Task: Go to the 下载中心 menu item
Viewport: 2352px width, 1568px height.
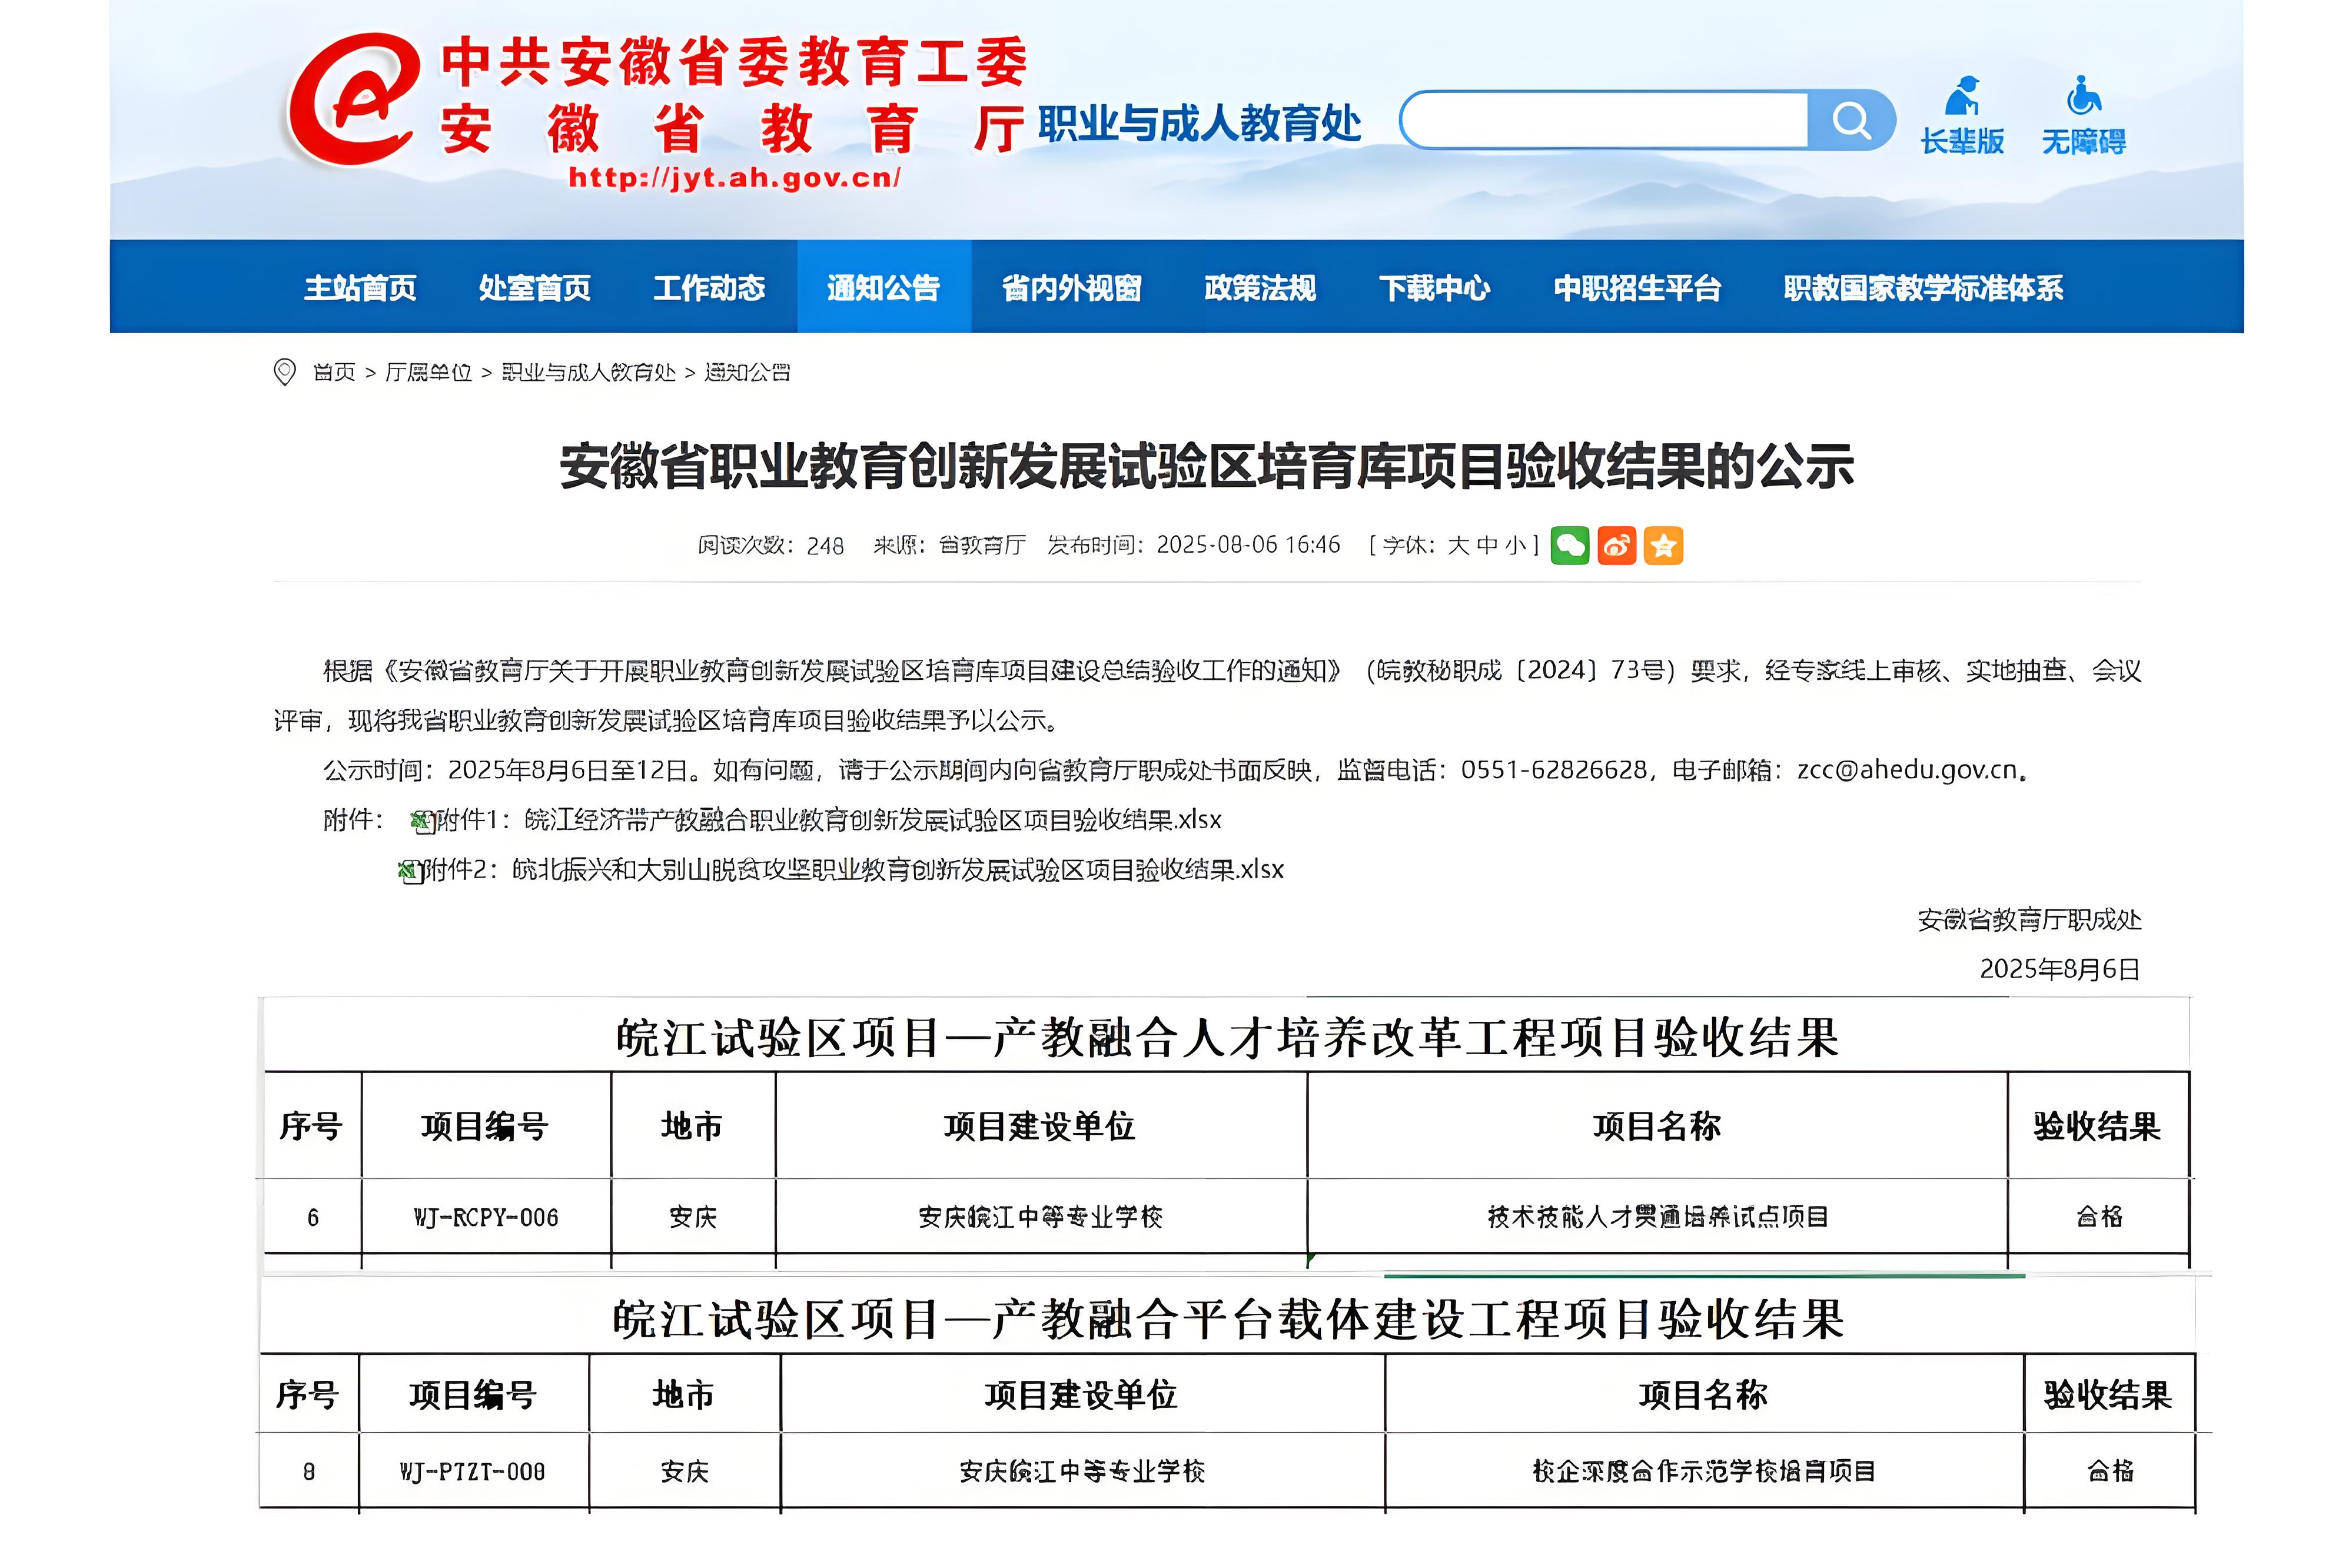Action: (1435, 287)
